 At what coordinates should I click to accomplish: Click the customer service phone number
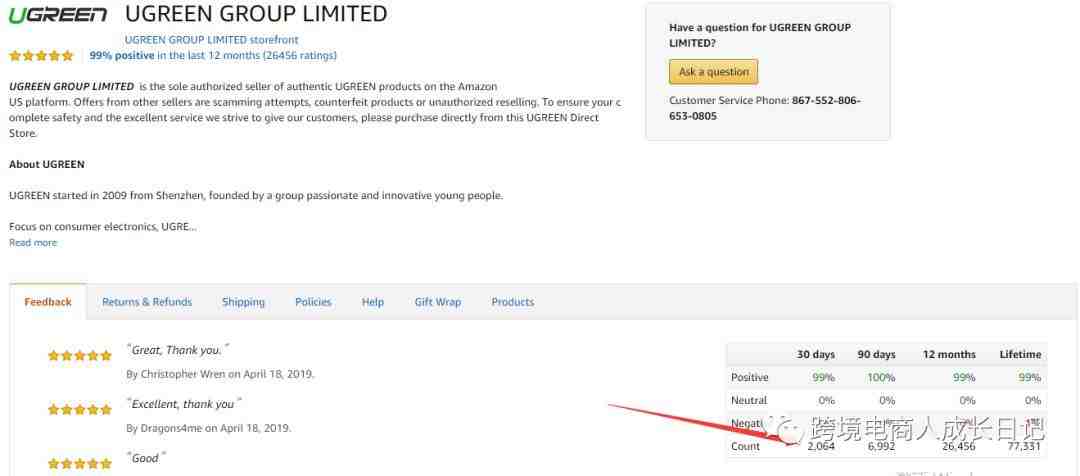pyautogui.click(x=765, y=108)
